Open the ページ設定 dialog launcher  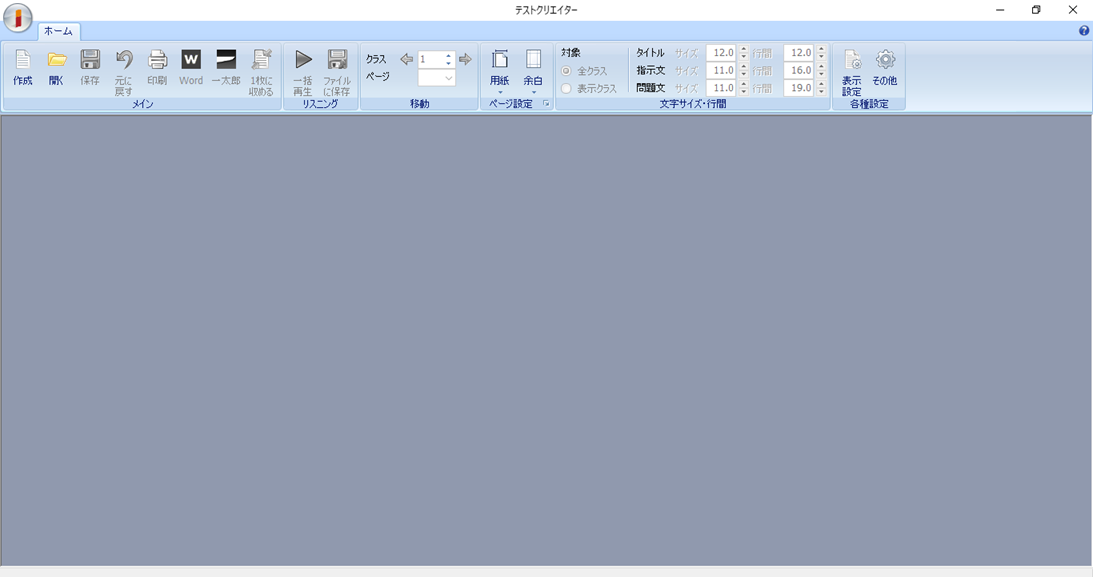click(546, 104)
